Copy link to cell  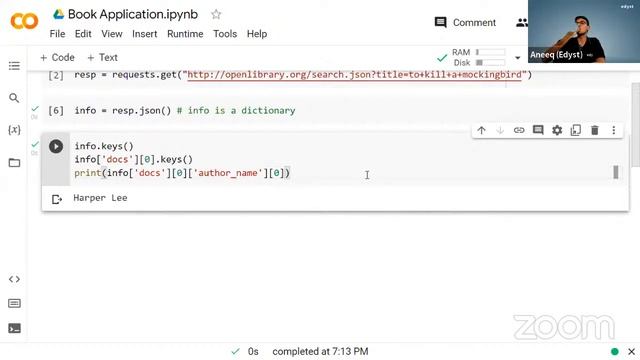click(519, 130)
